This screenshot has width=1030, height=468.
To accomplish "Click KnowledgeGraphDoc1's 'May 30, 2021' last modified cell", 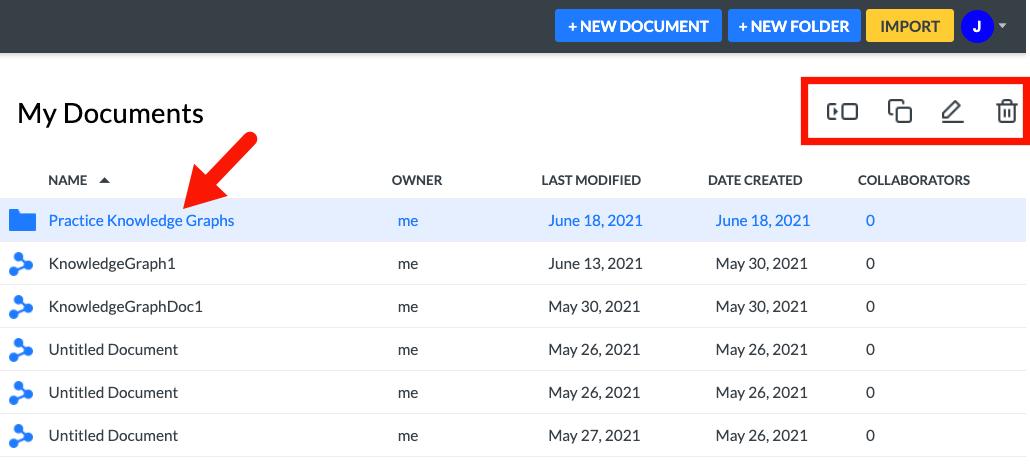I will pyautogui.click(x=594, y=307).
